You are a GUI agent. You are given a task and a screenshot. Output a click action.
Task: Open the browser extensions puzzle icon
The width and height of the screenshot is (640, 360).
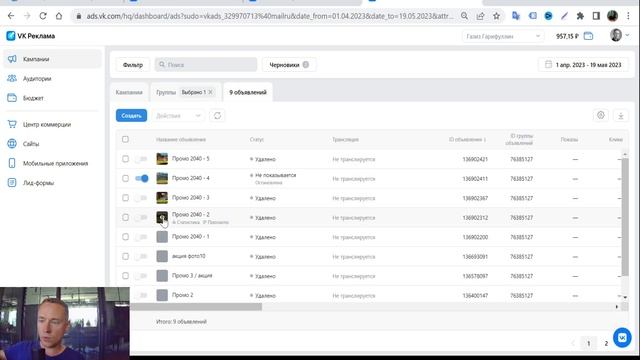point(580,16)
